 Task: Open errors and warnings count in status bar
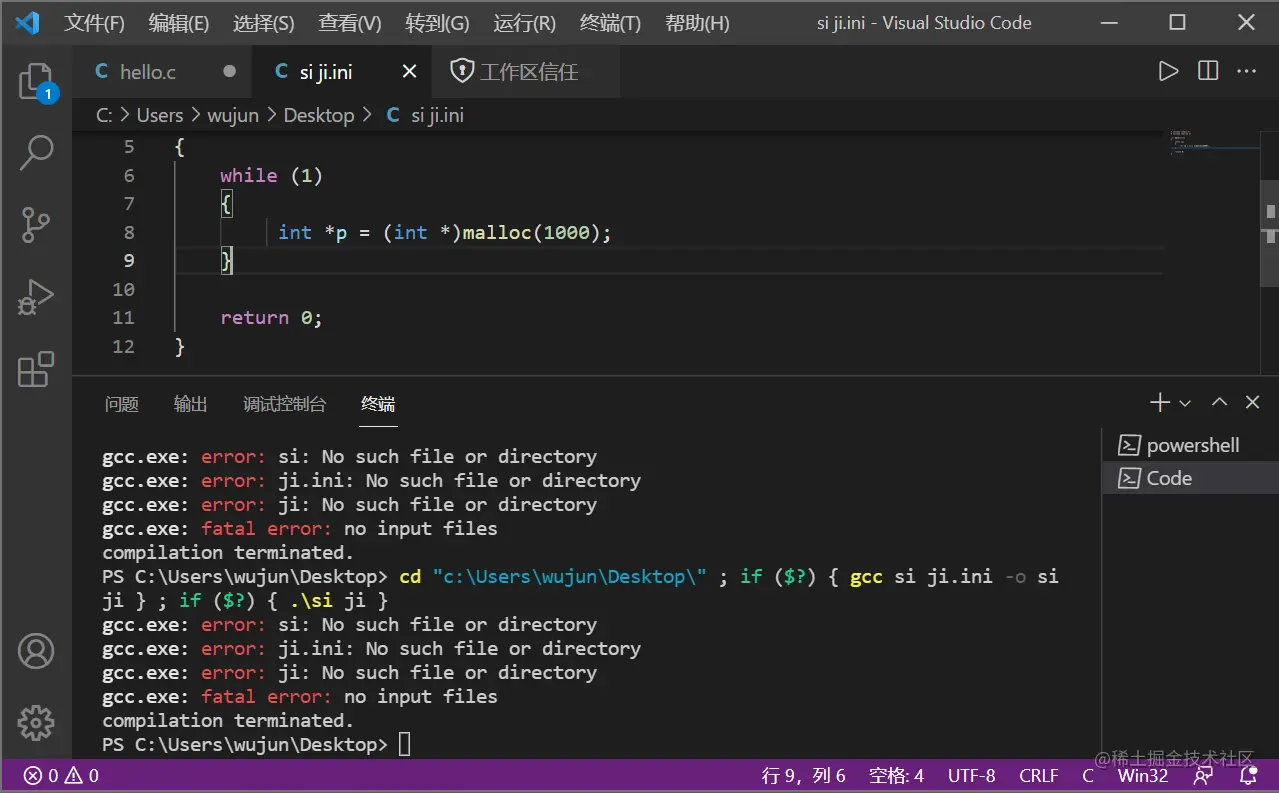pyautogui.click(x=62, y=776)
